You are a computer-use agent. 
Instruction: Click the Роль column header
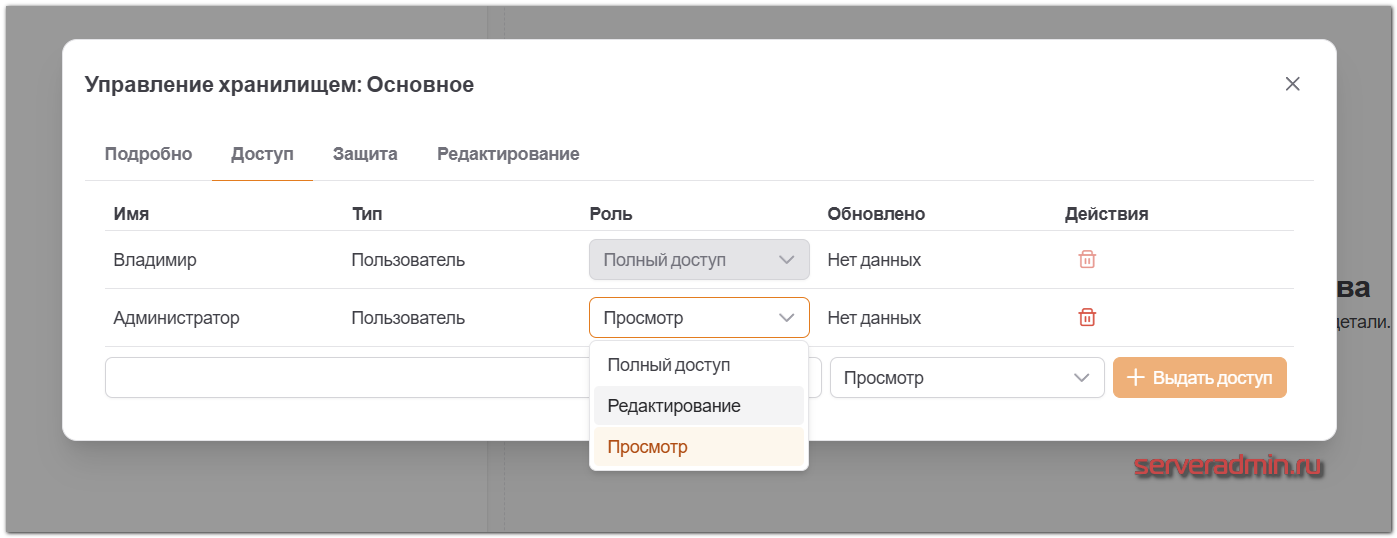pyautogui.click(x=611, y=214)
